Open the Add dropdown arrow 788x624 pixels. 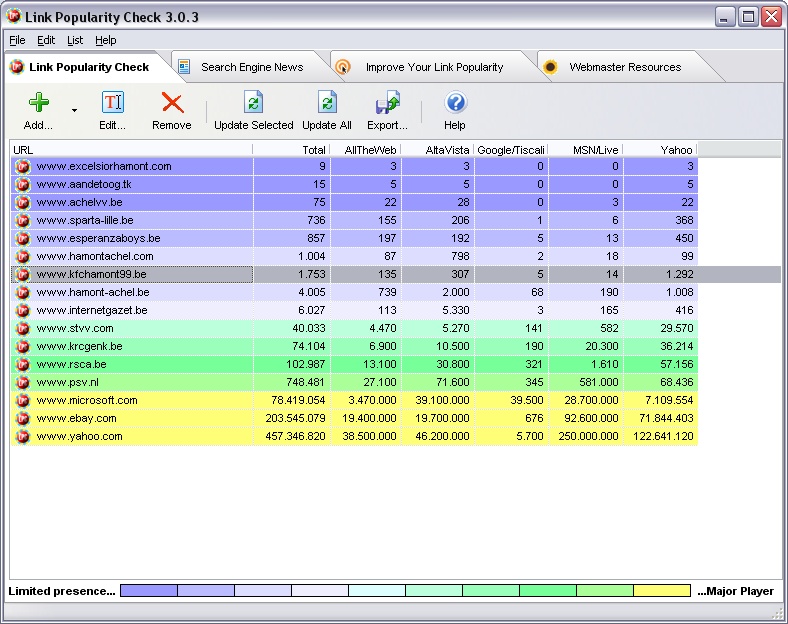[x=74, y=110]
